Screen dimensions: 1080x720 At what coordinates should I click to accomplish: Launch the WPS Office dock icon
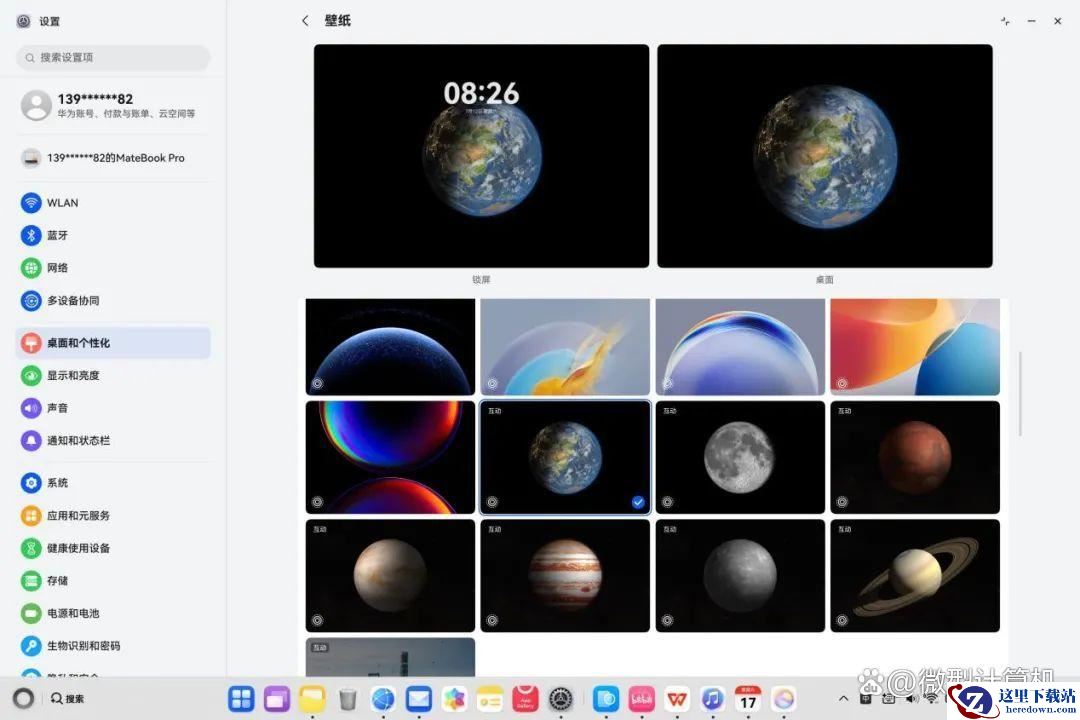point(677,699)
